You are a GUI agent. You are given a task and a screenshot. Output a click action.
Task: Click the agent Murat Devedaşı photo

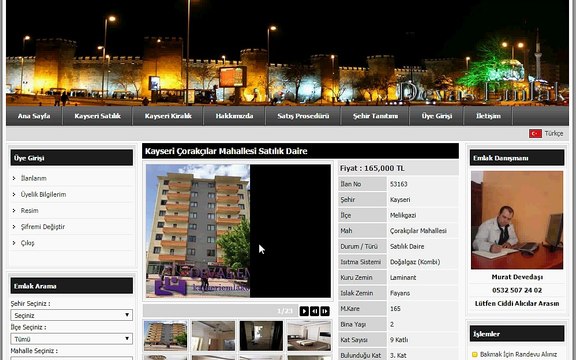click(517, 220)
